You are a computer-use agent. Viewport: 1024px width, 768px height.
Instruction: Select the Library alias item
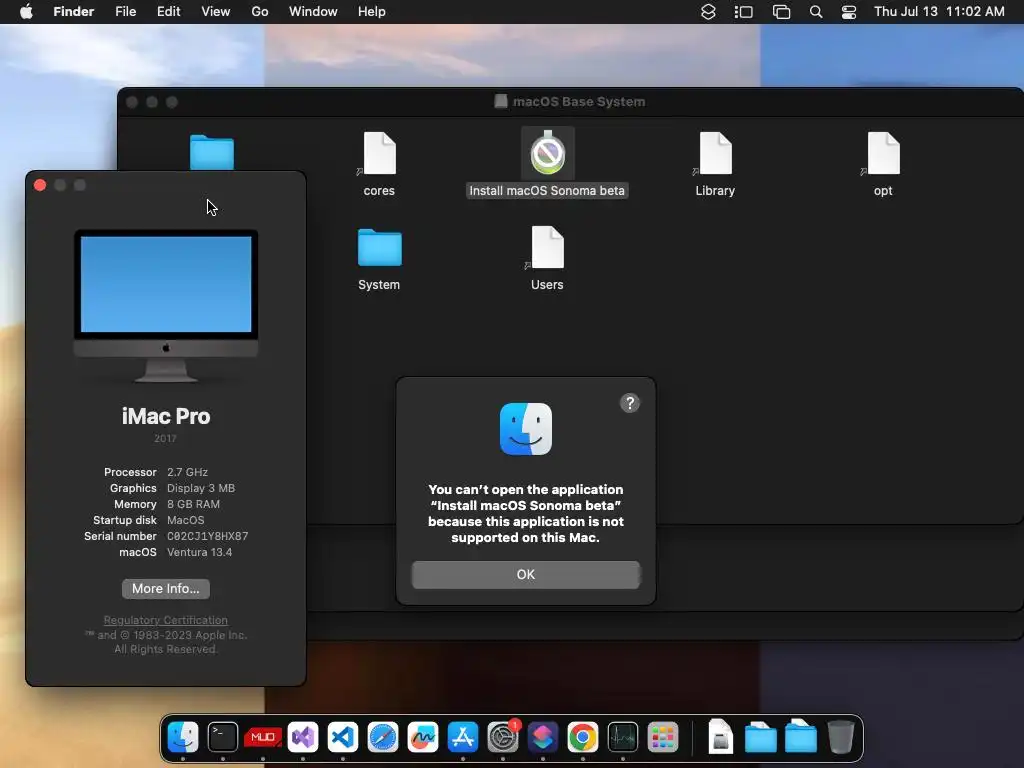[x=715, y=163]
